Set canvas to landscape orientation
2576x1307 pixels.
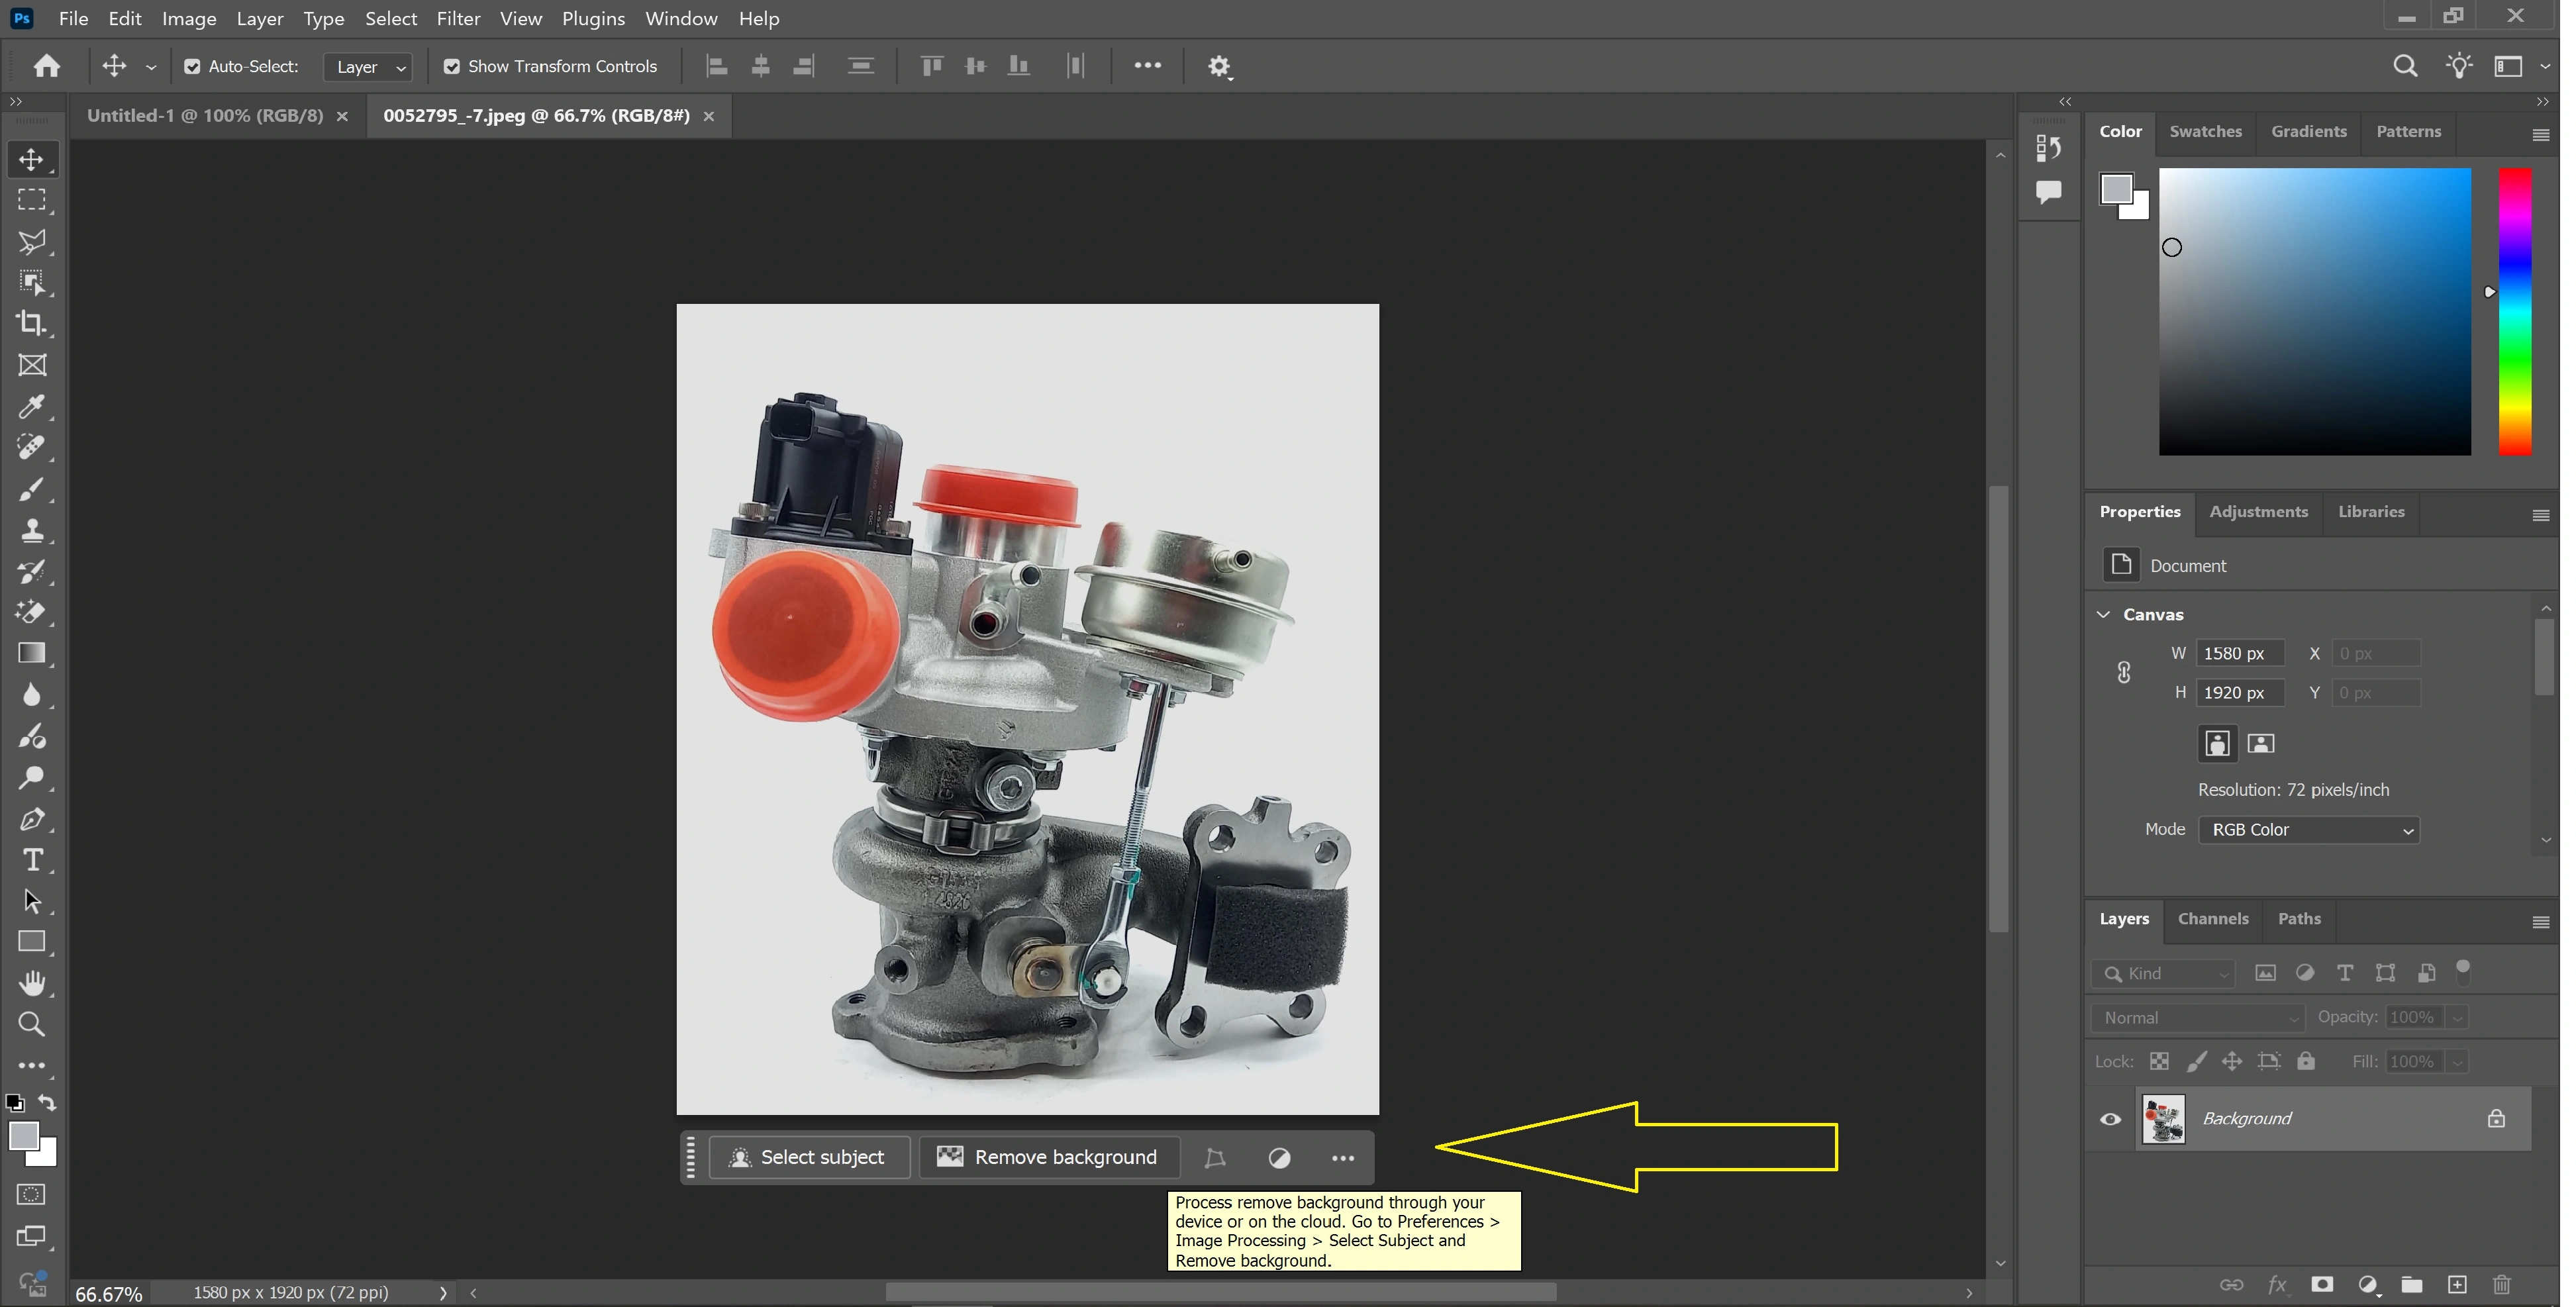2261,743
